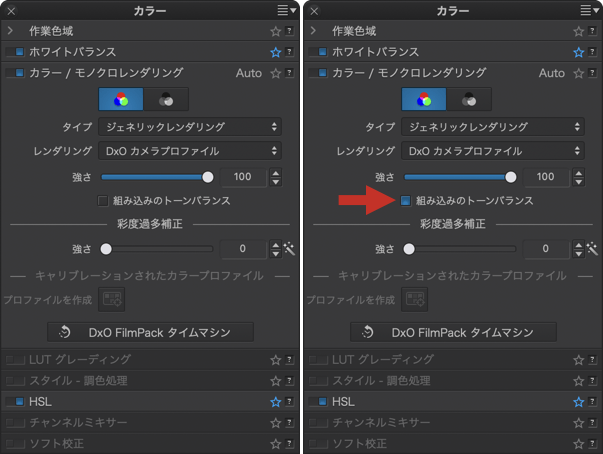The width and height of the screenshot is (603, 454).
Task: Open タイプ dropdown in left panel
Action: pyautogui.click(x=190, y=127)
